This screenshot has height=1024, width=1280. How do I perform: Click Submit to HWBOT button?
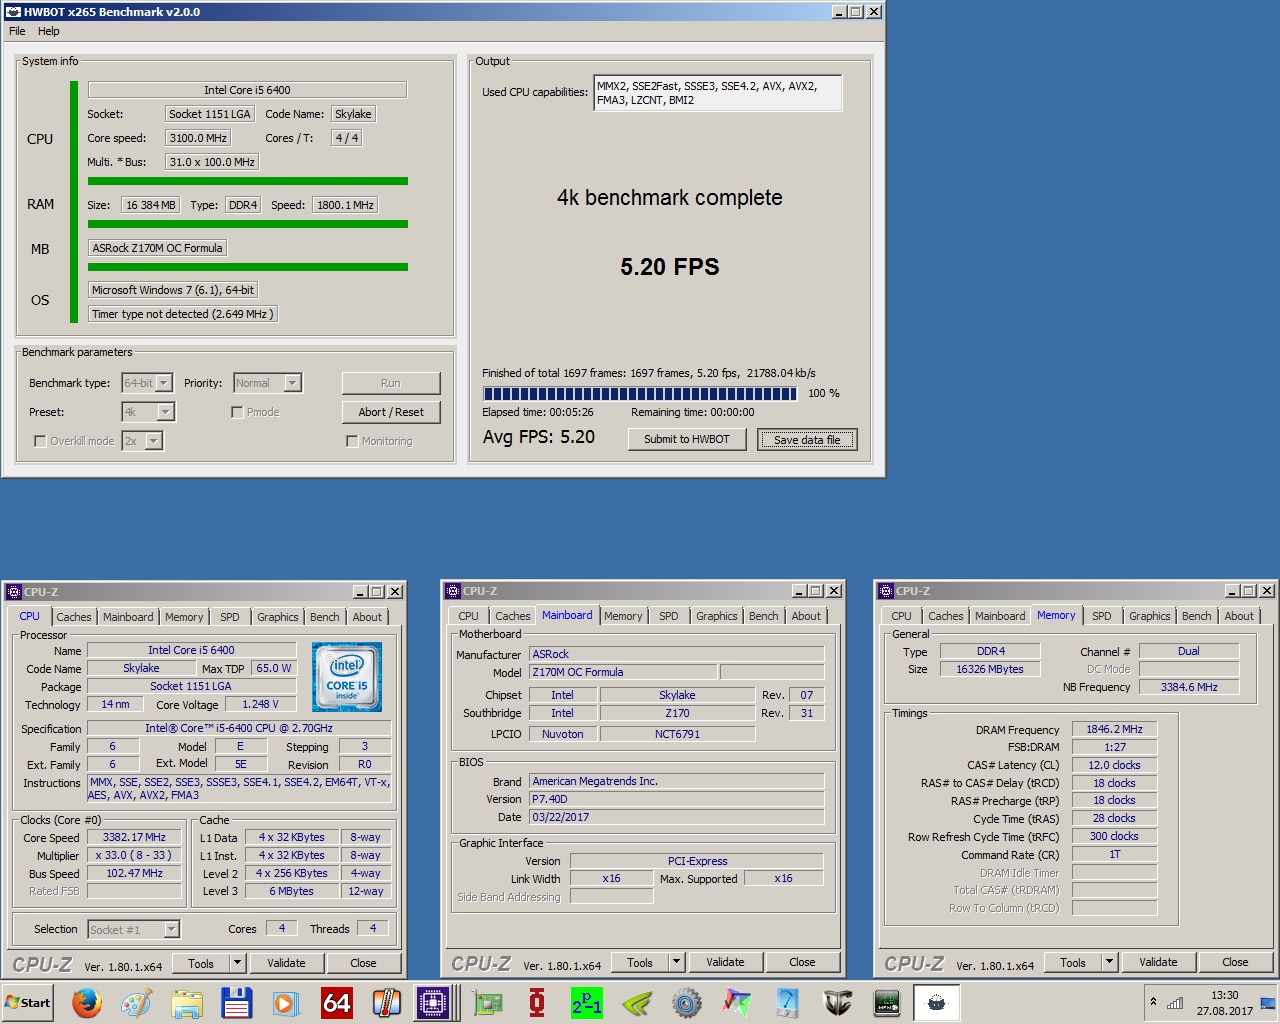pos(687,439)
